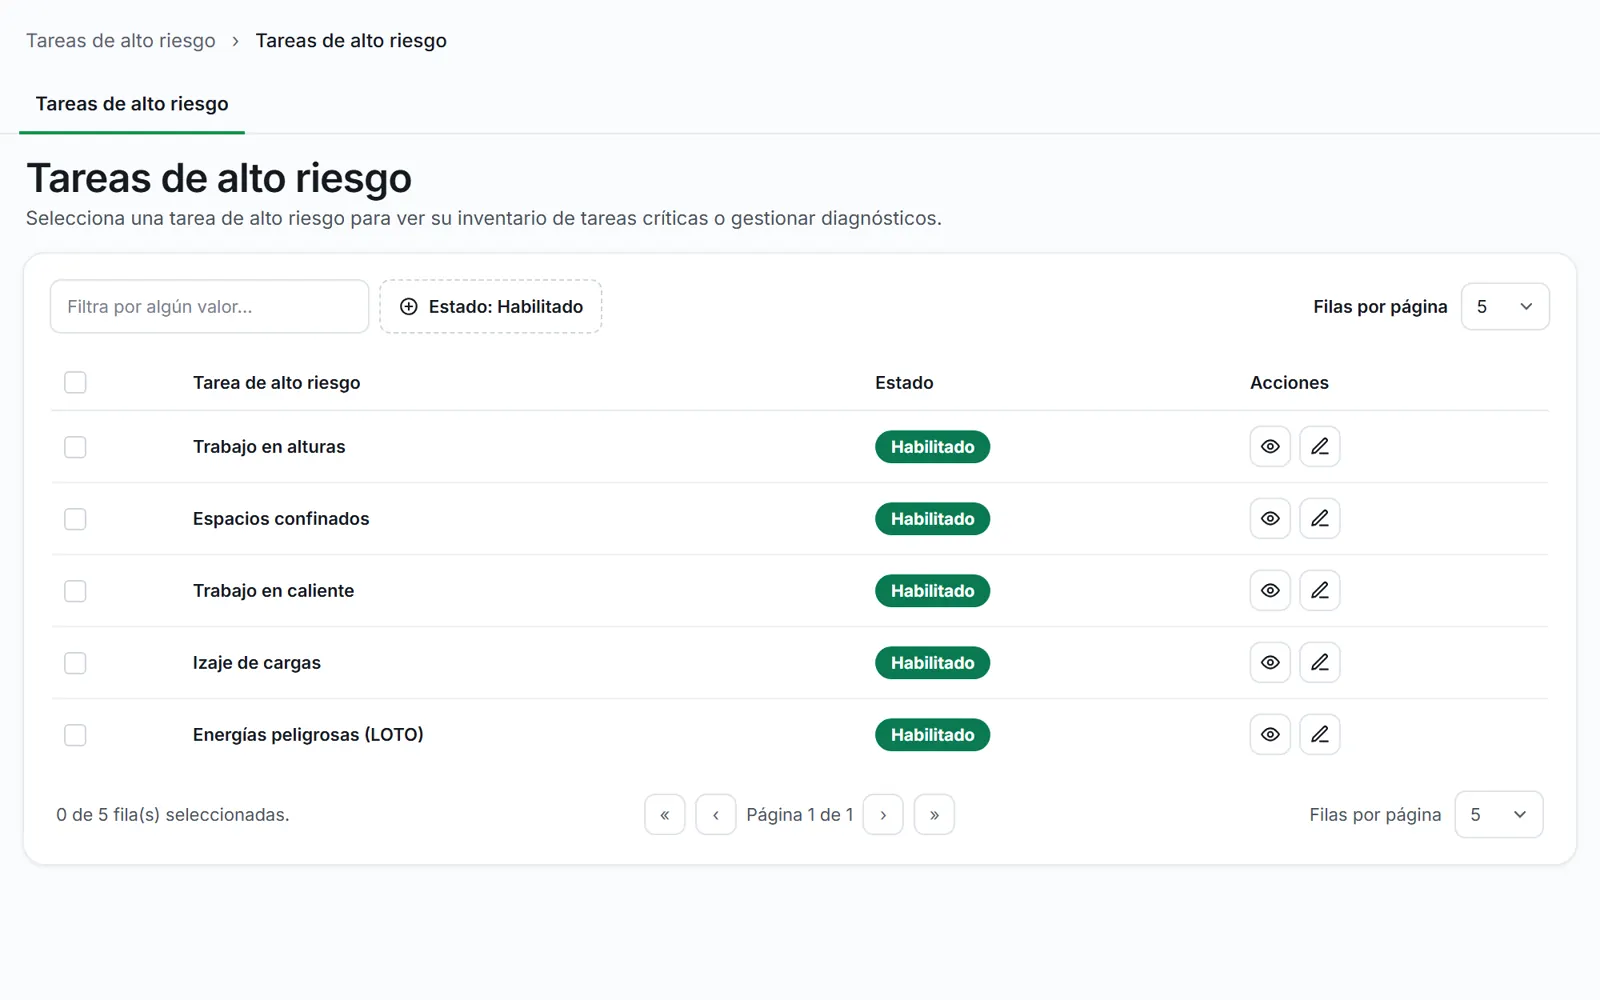Check the Energías peligrosas (LOTO) row

[x=75, y=735]
